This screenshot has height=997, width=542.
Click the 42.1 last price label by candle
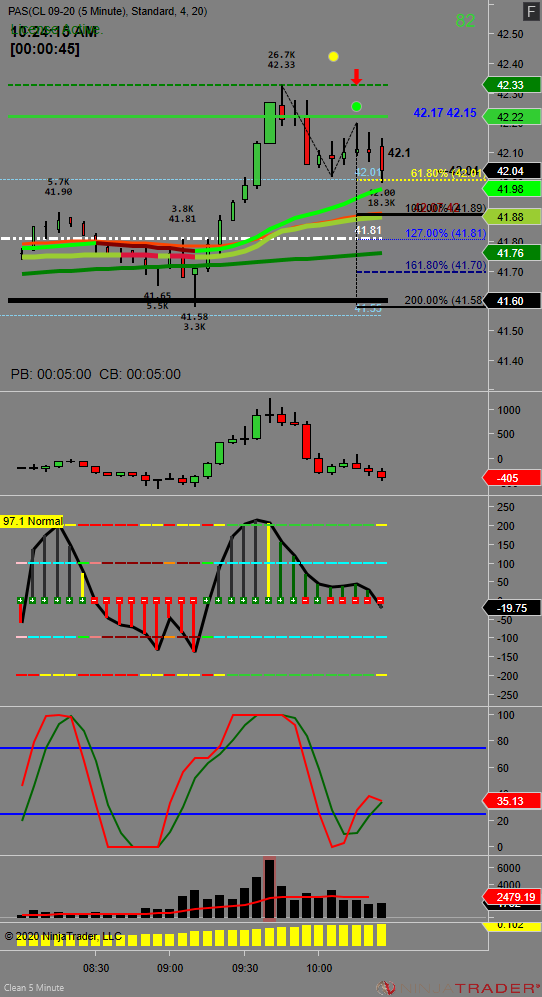point(399,153)
